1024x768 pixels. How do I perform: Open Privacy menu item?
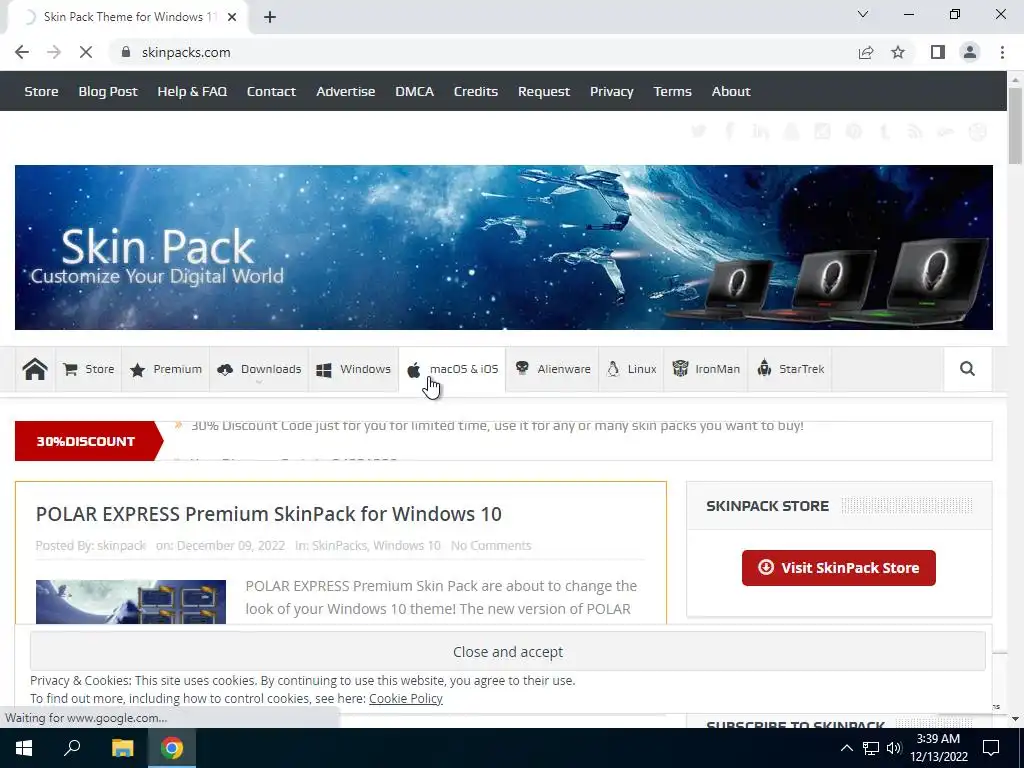tap(611, 91)
